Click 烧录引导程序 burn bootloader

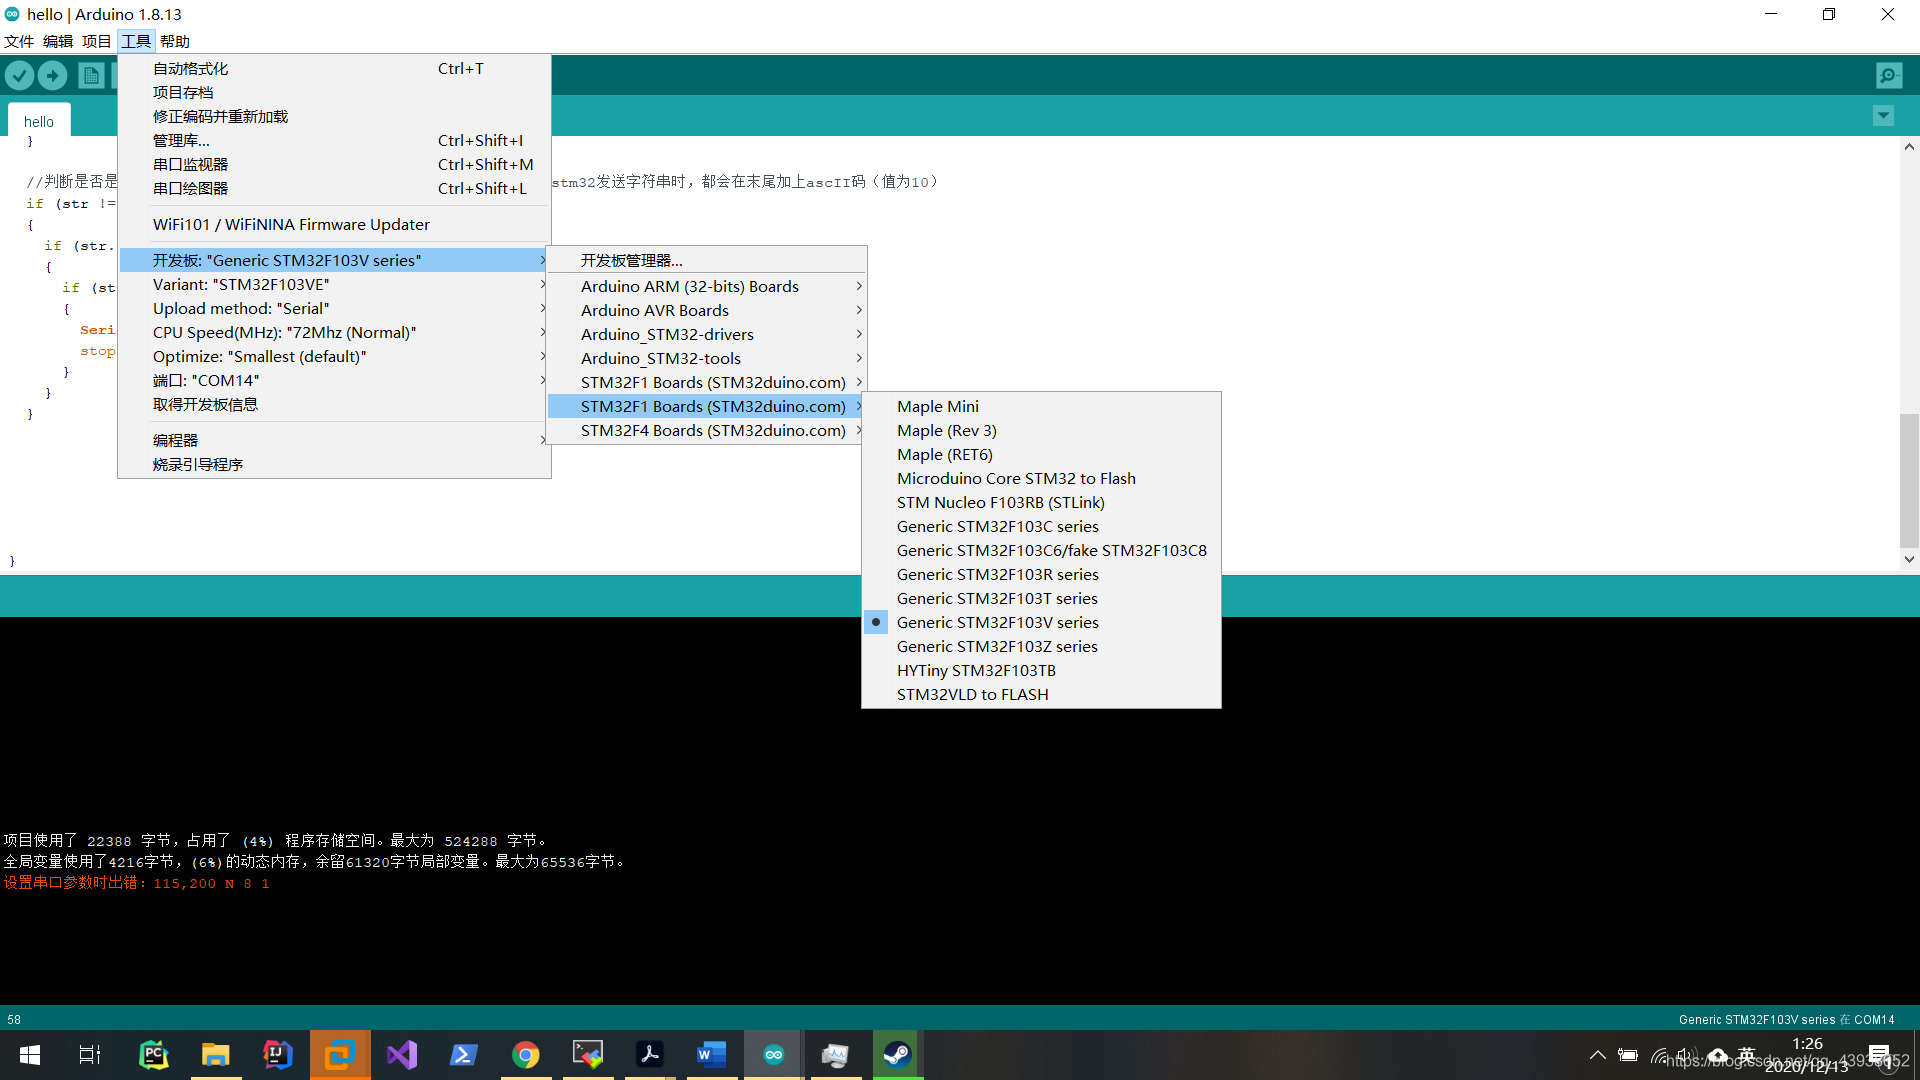[334, 464]
